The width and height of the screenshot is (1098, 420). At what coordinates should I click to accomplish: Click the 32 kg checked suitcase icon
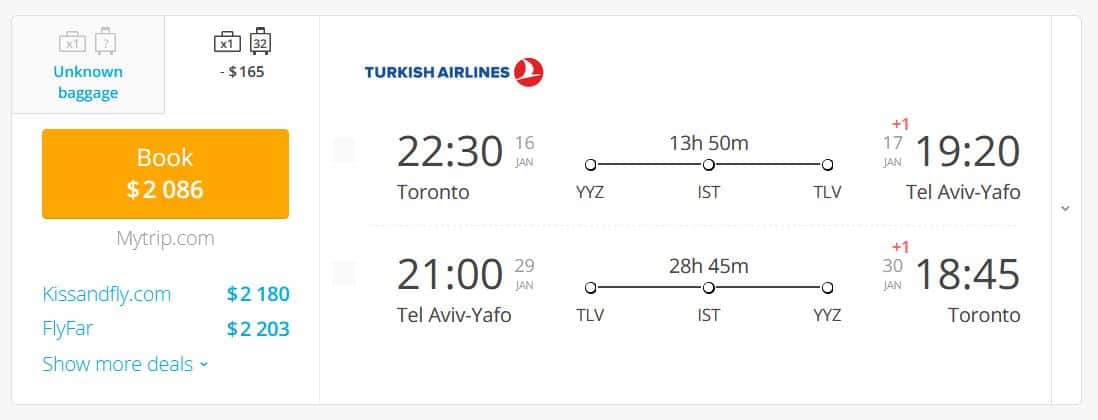[260, 41]
